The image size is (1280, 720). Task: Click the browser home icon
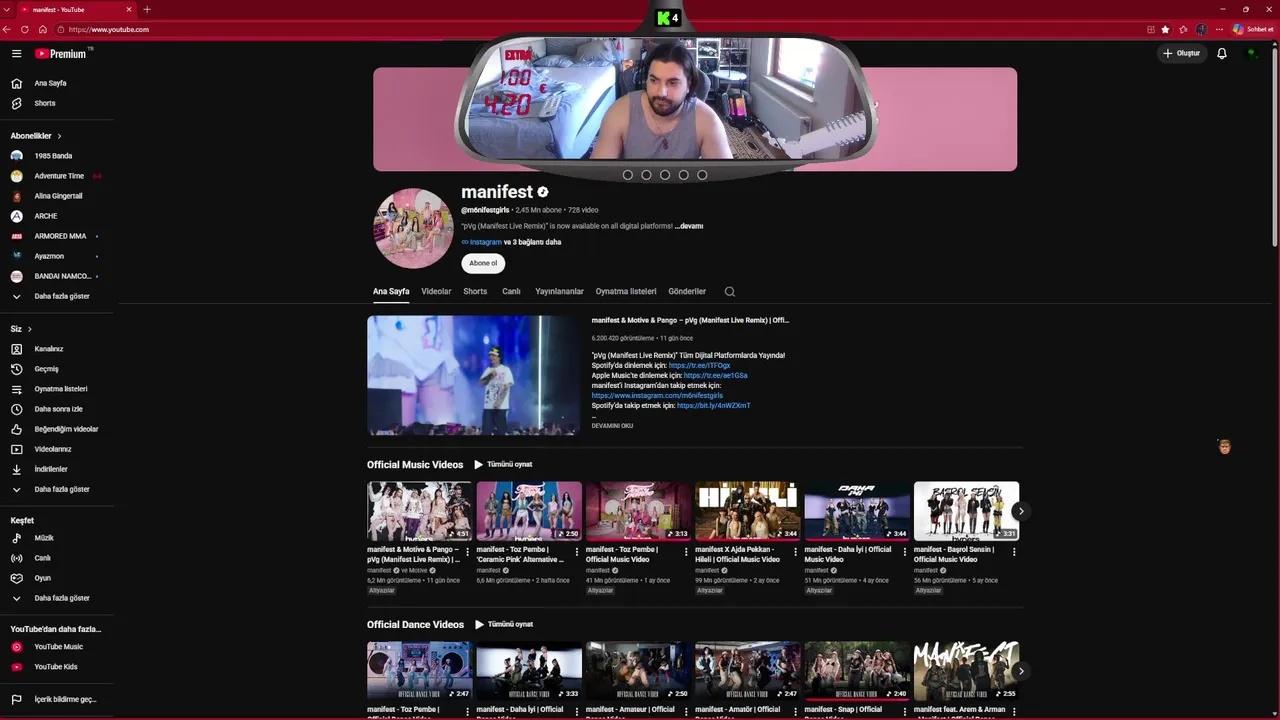42,29
